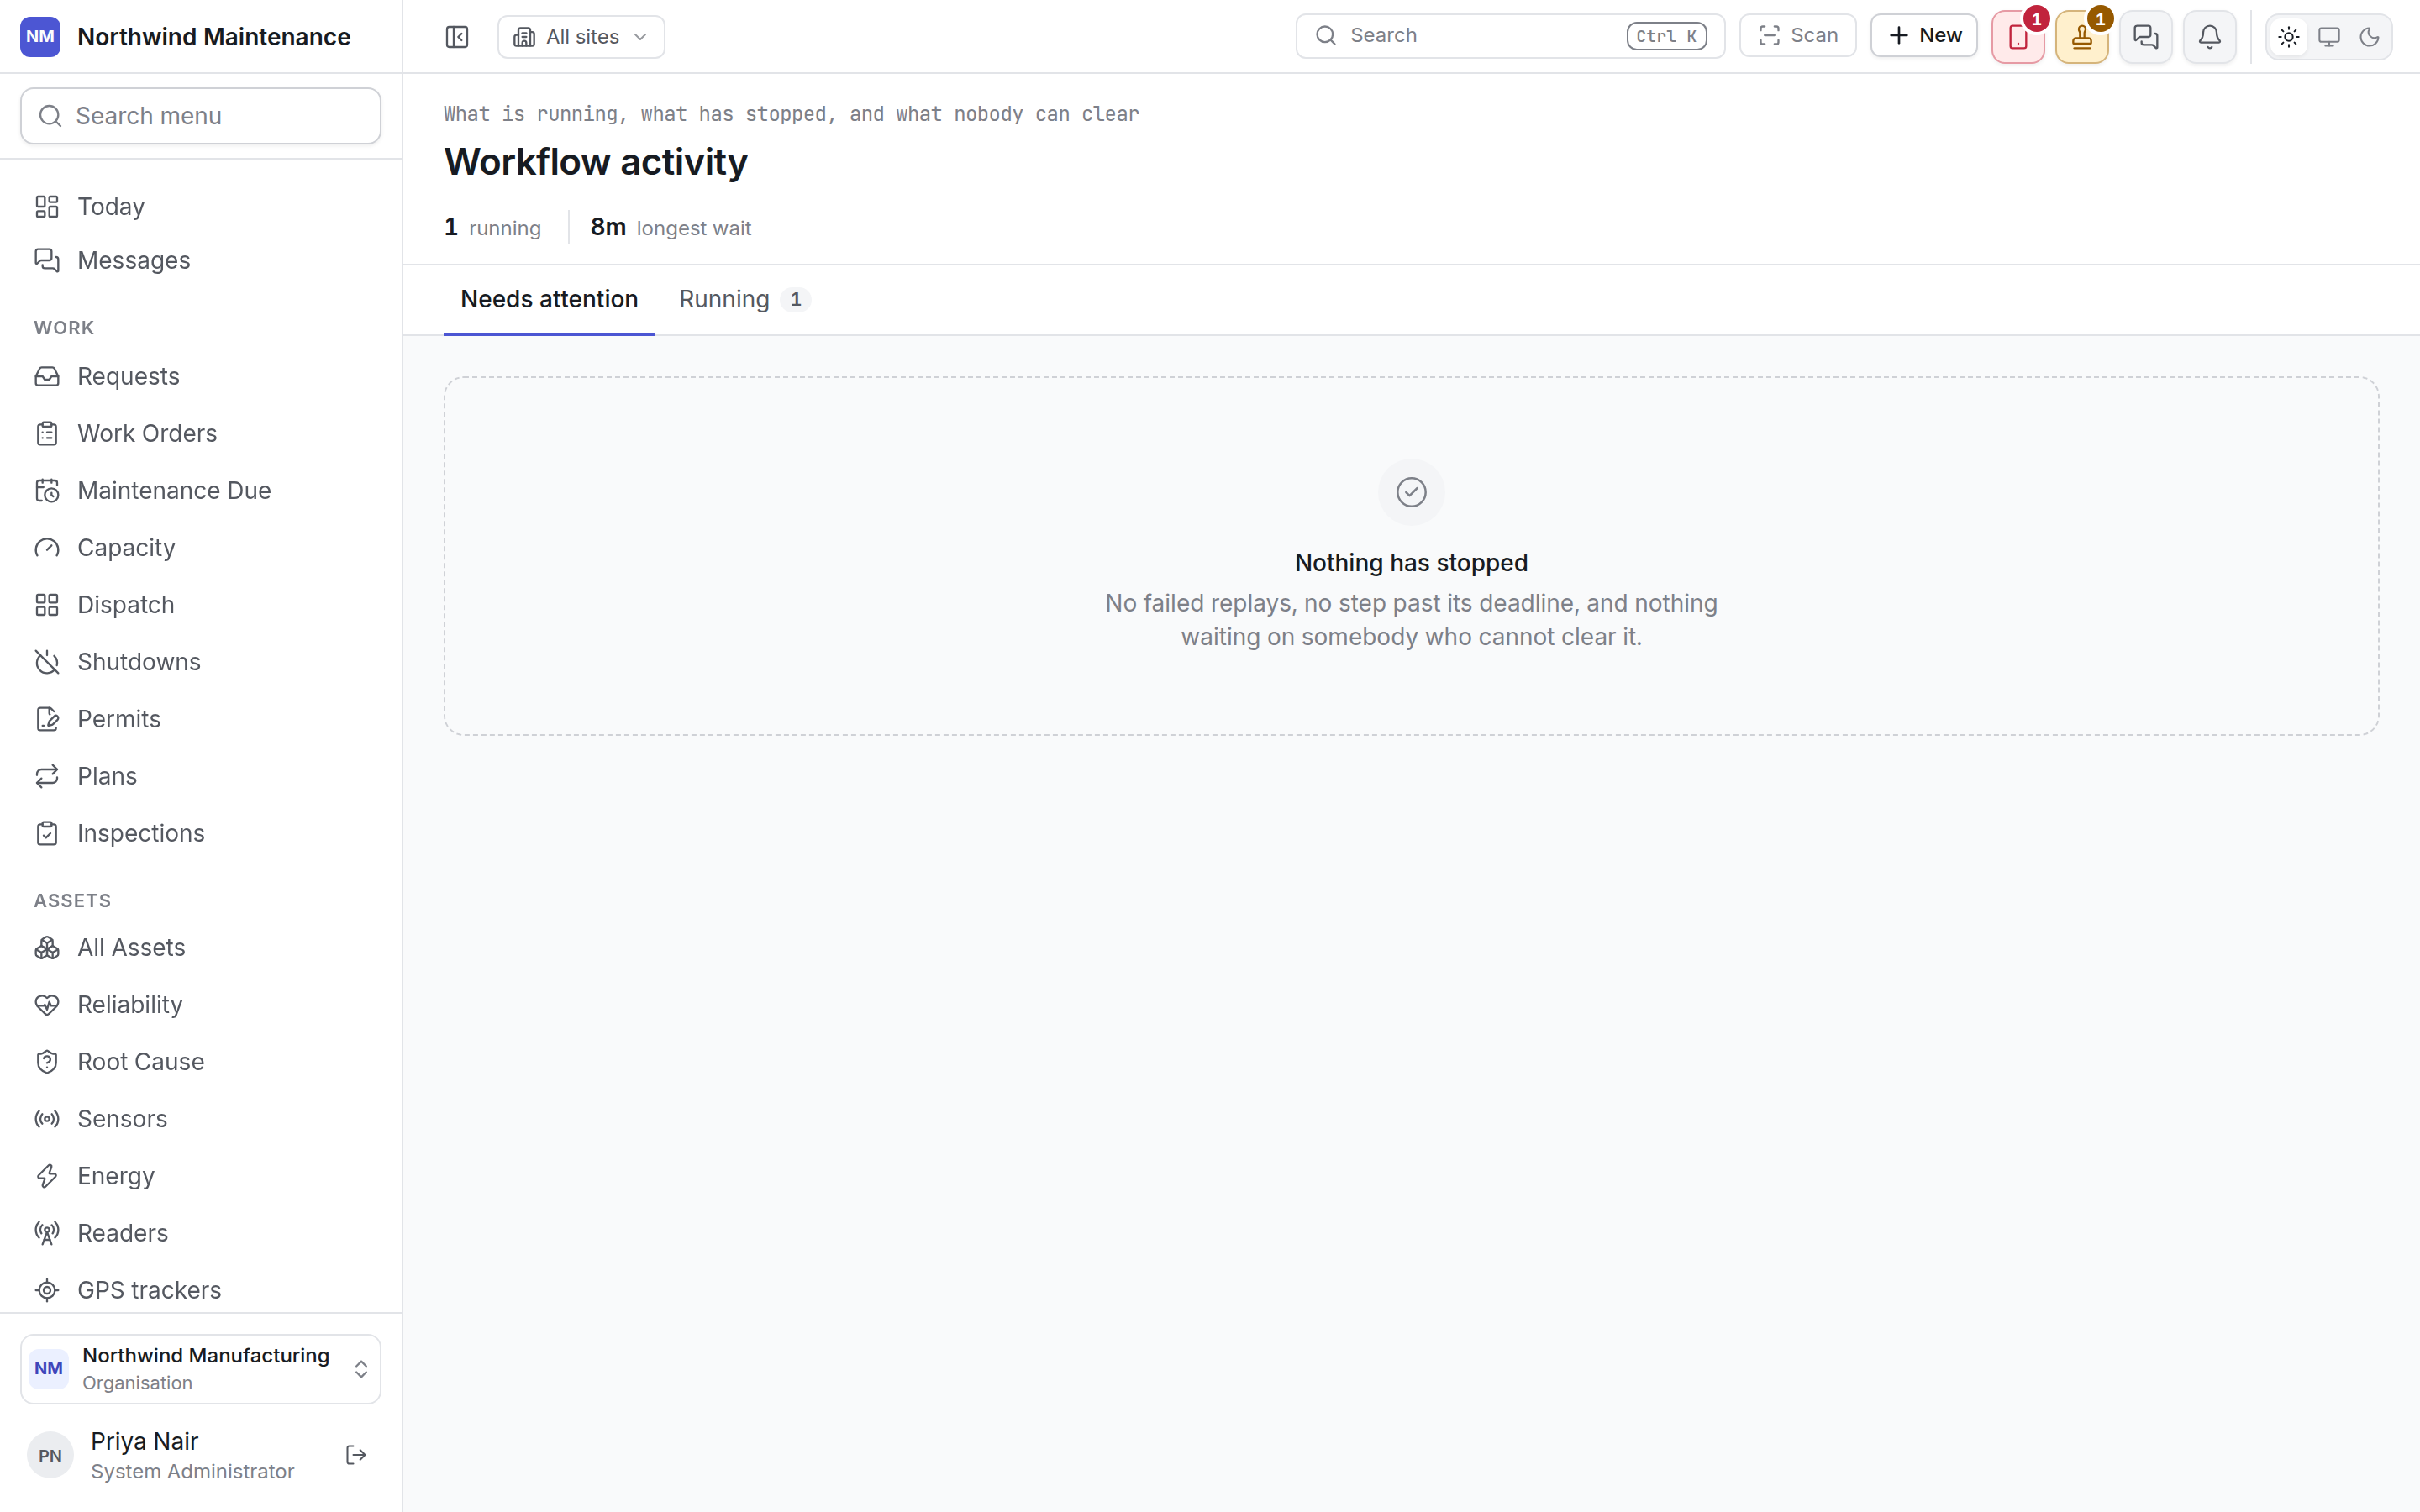Screen dimensions: 2420x1512
Task: Expand the Northwind Manufacturing organisation switcher
Action: [201, 1368]
